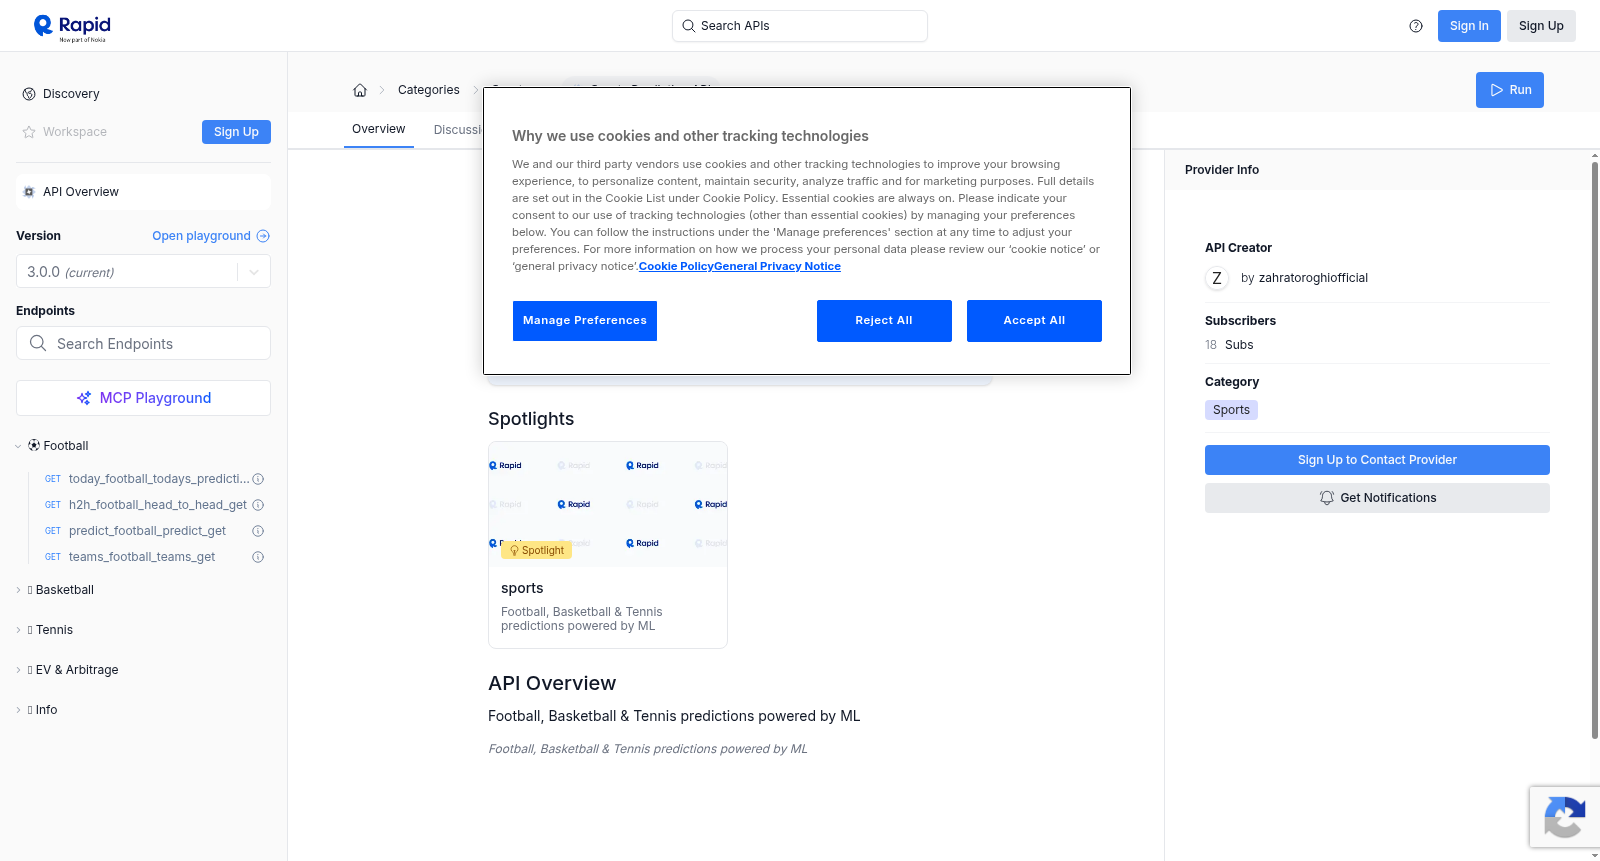Select teams_football_teams_get endpoint
The image size is (1600, 861).
(x=142, y=557)
